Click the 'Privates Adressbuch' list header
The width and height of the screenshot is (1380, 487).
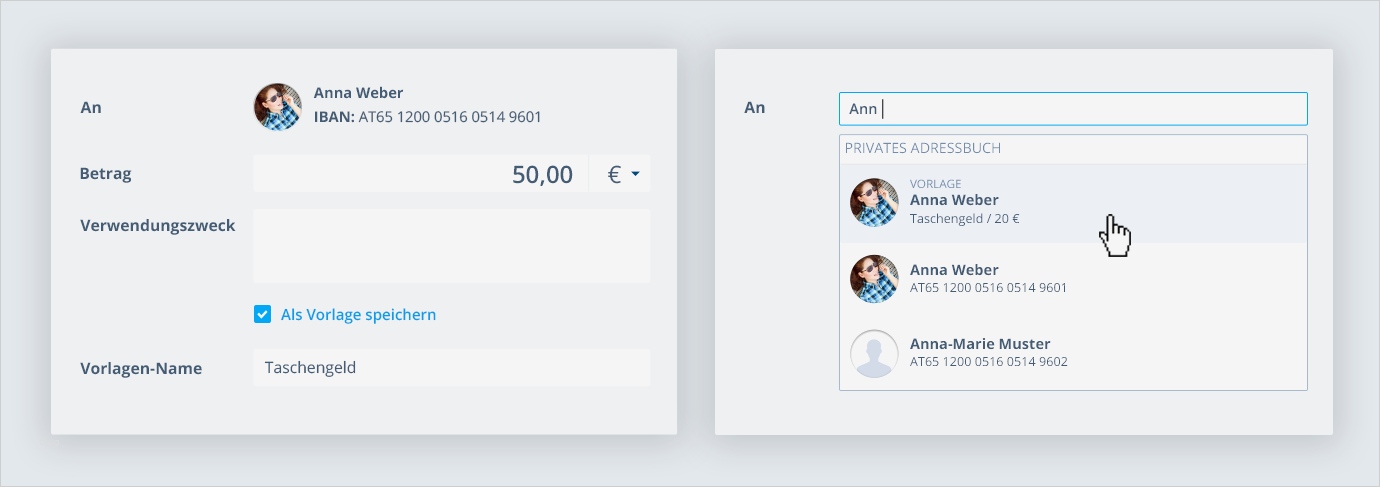[923, 148]
